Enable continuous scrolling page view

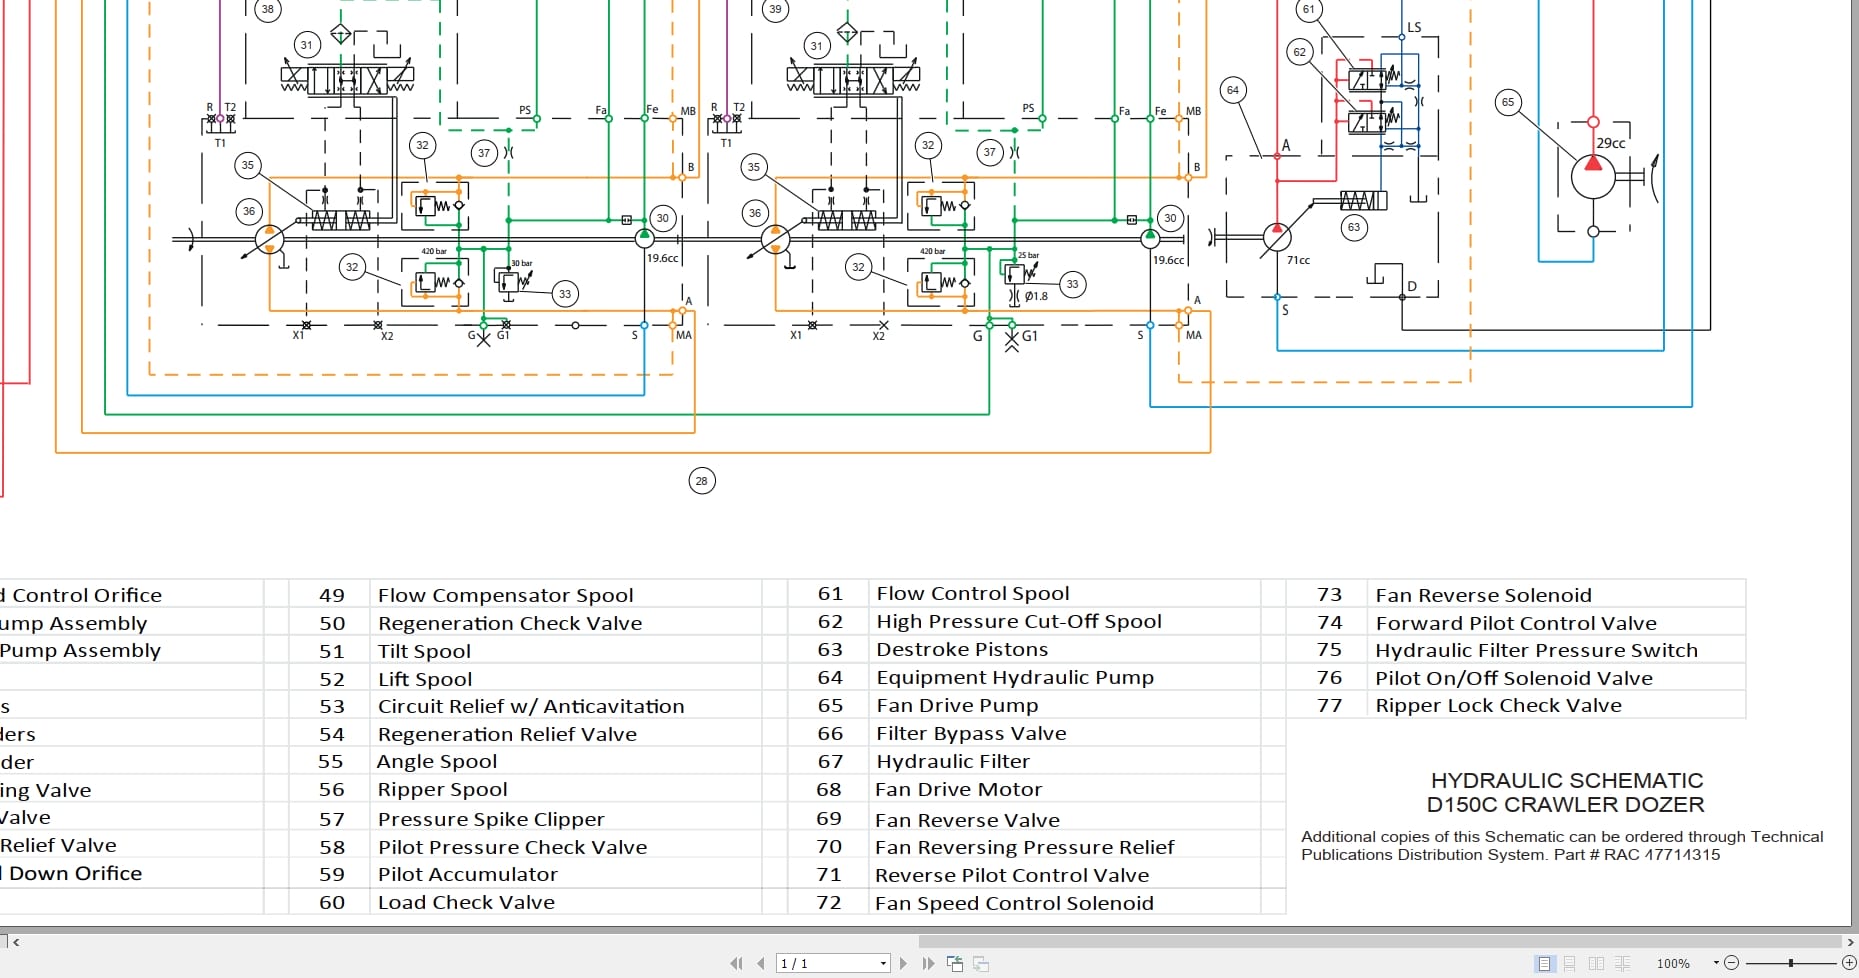(x=1571, y=963)
